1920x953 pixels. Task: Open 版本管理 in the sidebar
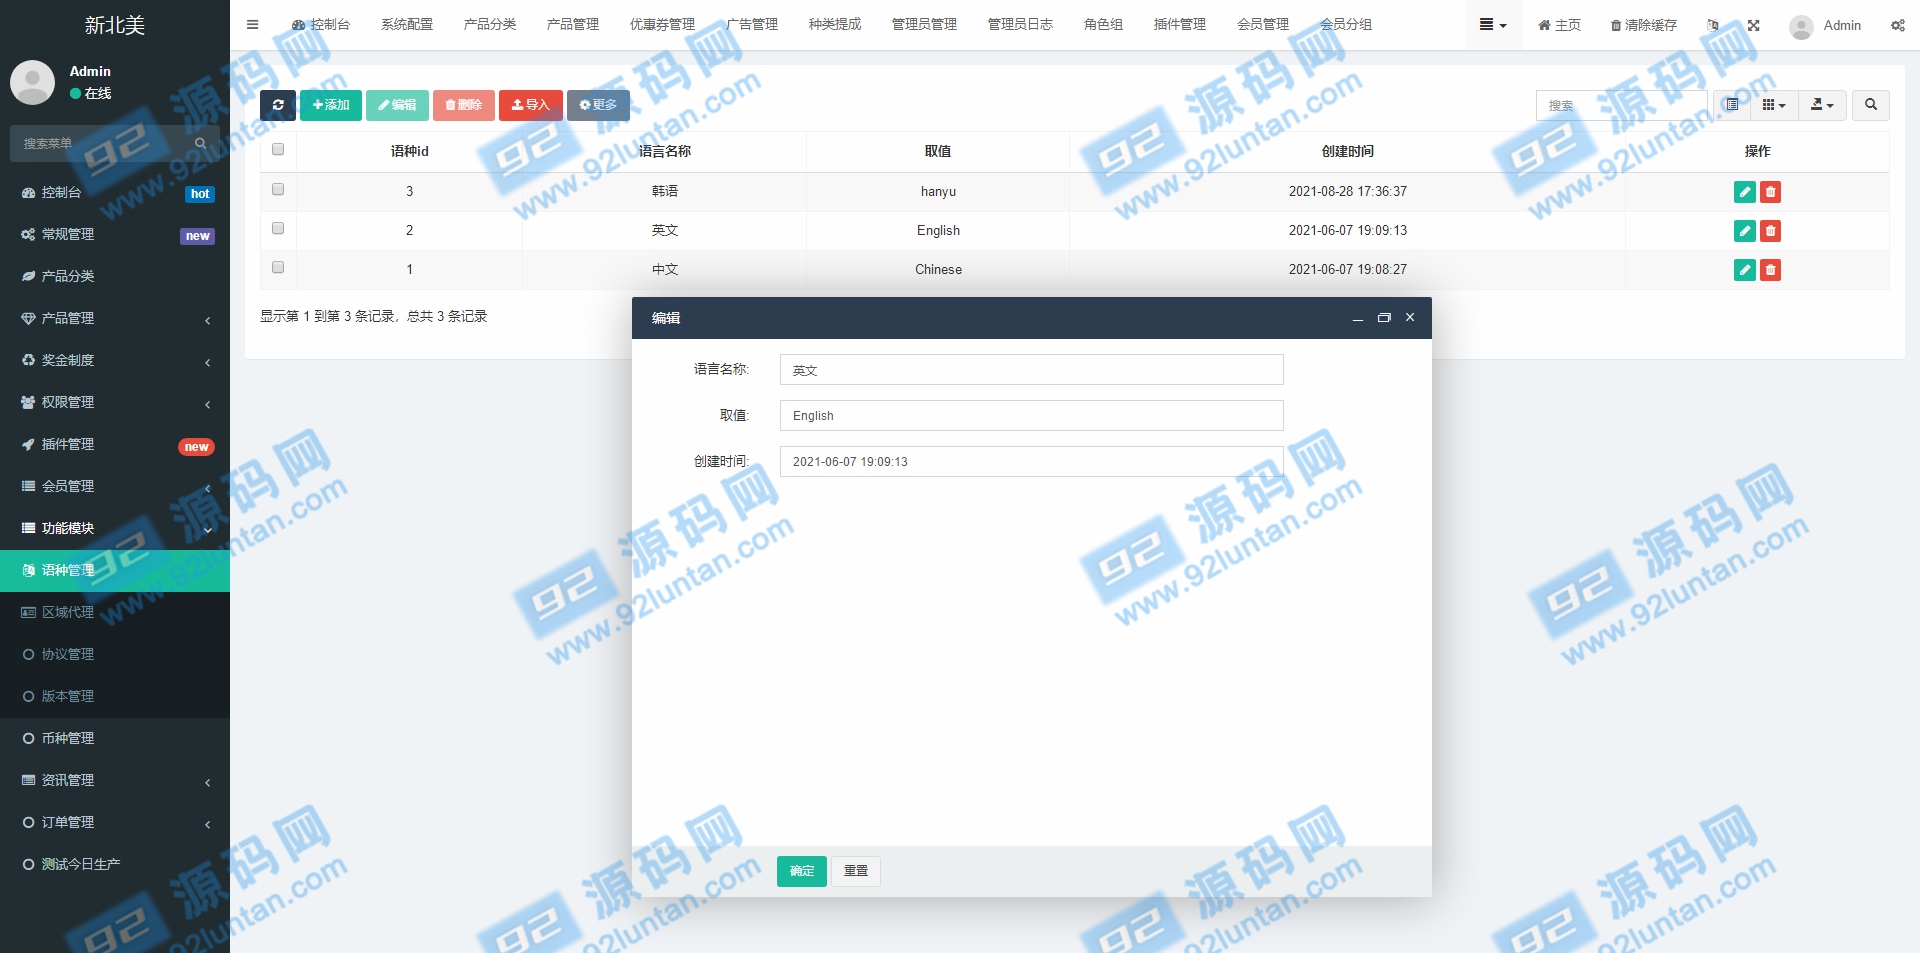point(115,696)
